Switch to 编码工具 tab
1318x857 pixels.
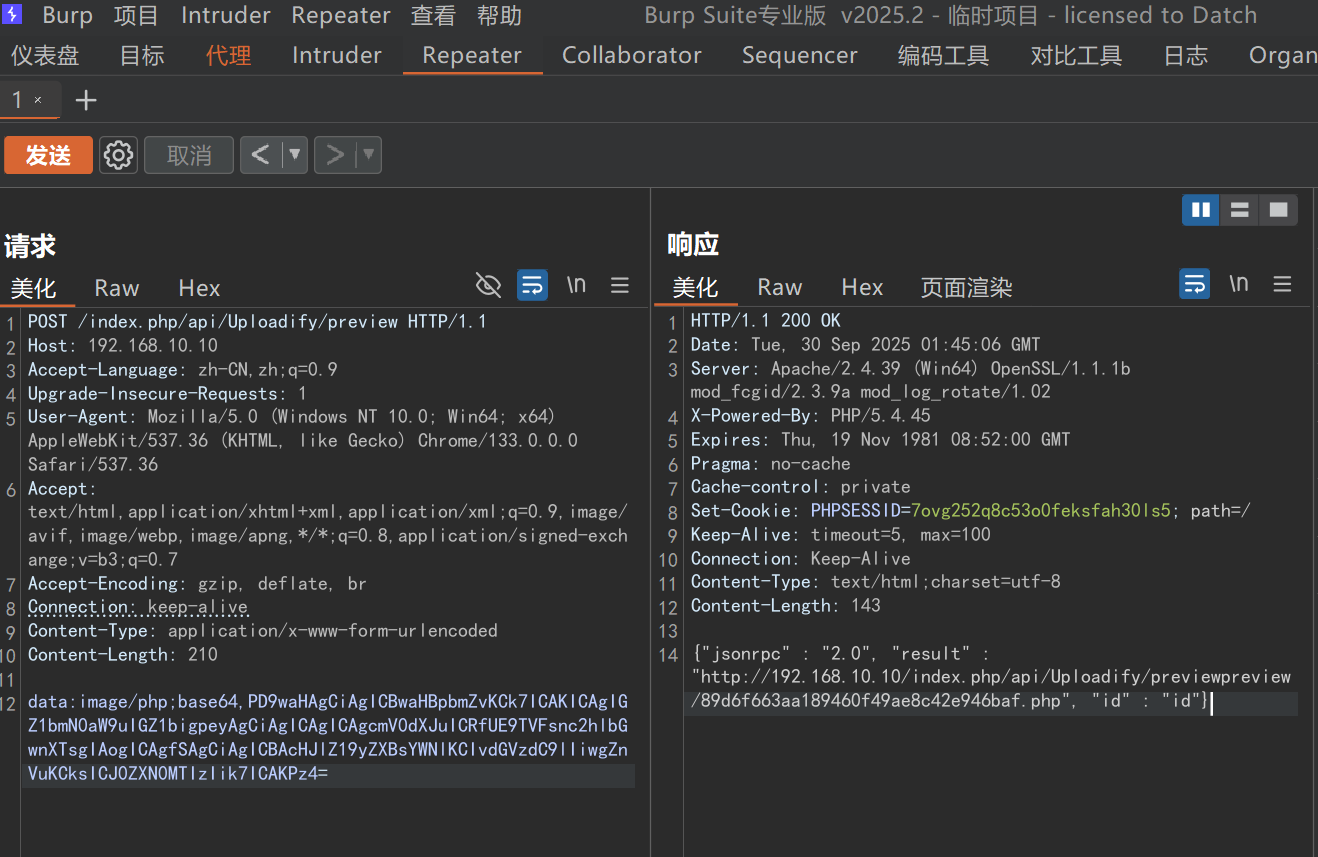coord(943,55)
